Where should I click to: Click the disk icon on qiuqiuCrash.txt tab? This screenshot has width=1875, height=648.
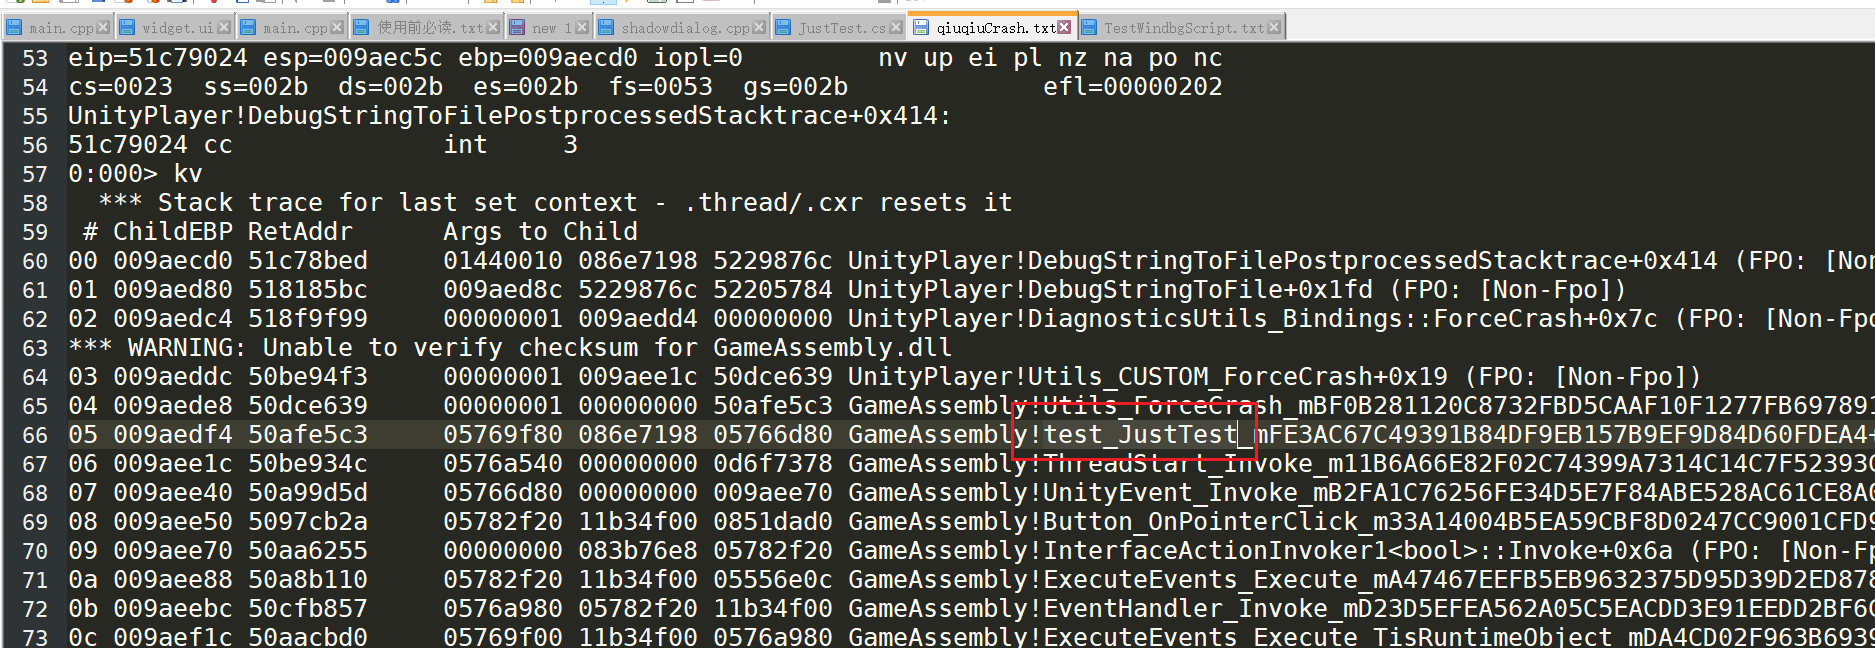click(920, 28)
